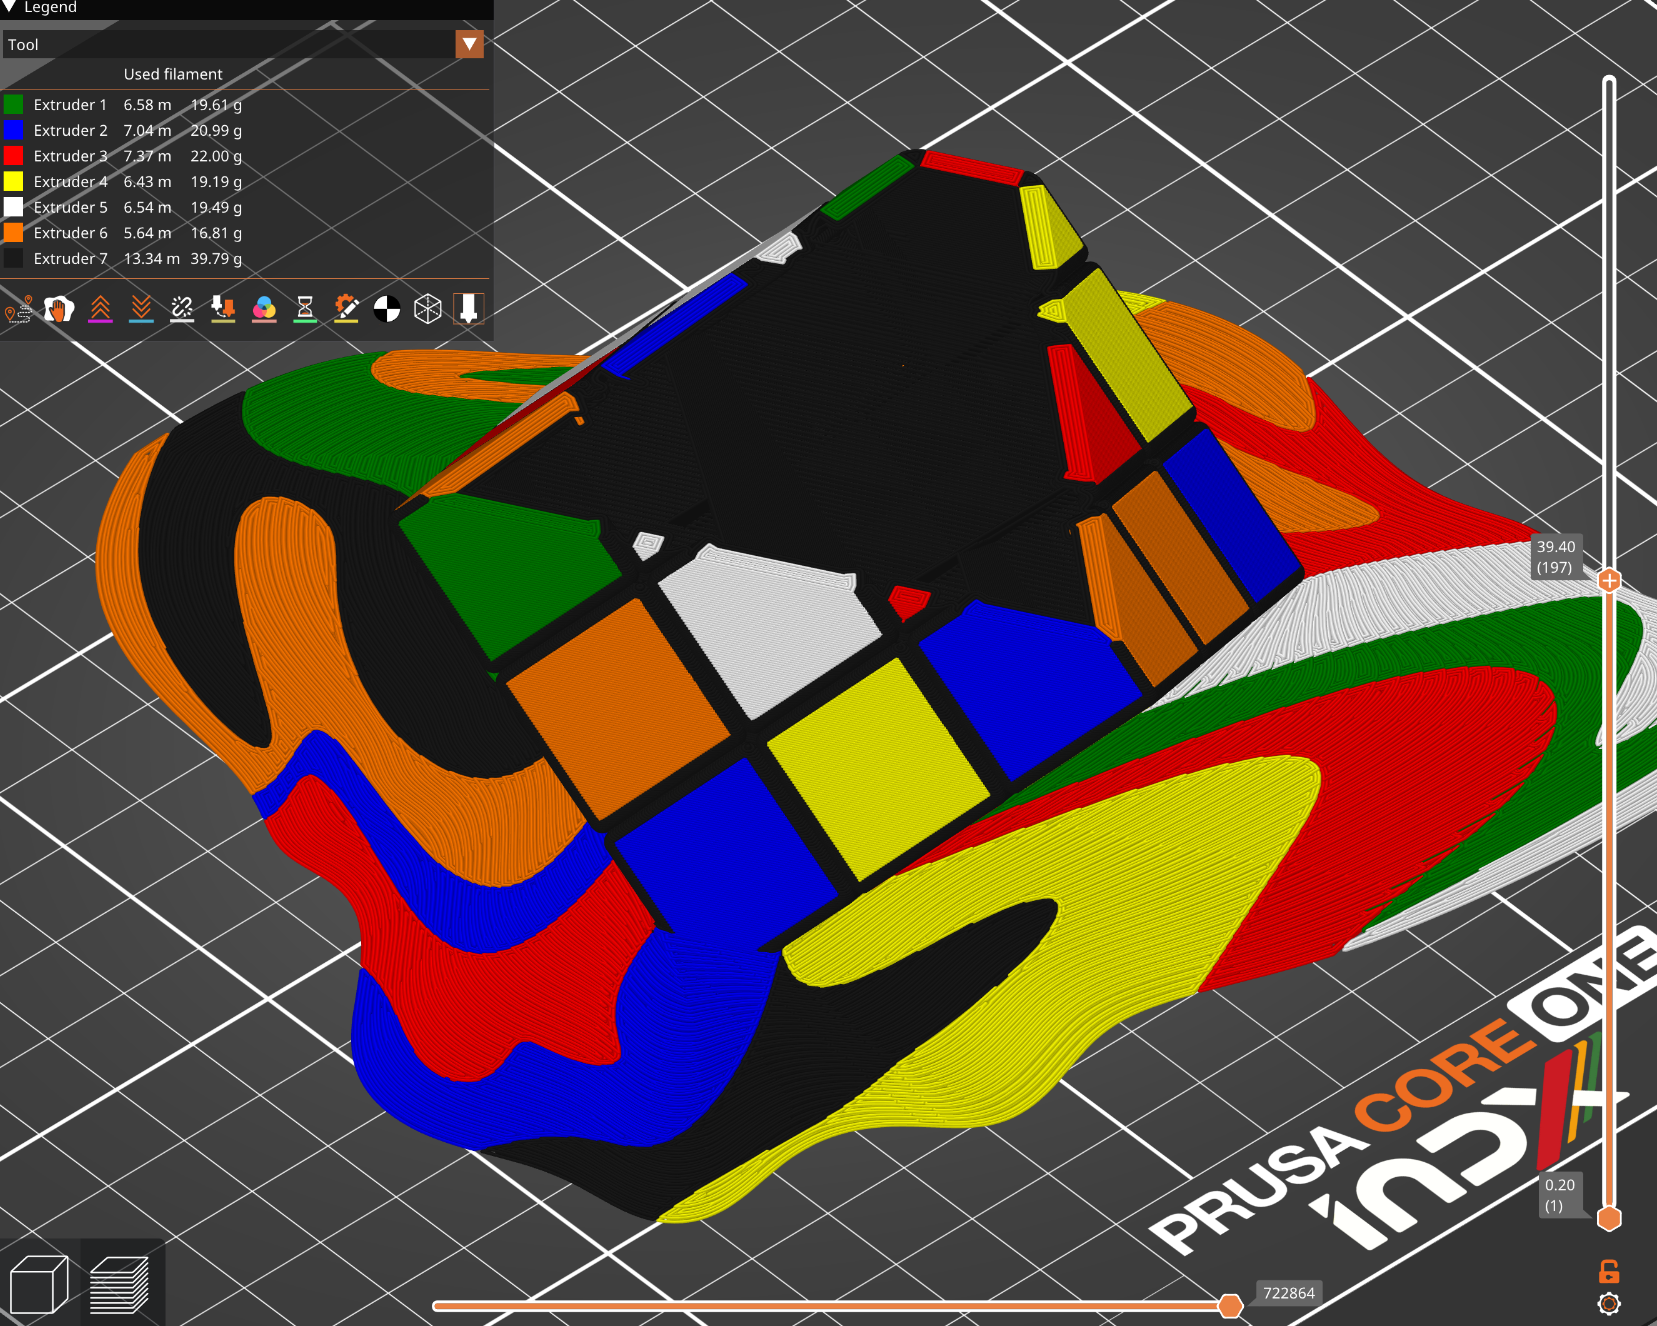Toggle Wipe moves hand icon
Image resolution: width=1657 pixels, height=1326 pixels.
pos(59,309)
